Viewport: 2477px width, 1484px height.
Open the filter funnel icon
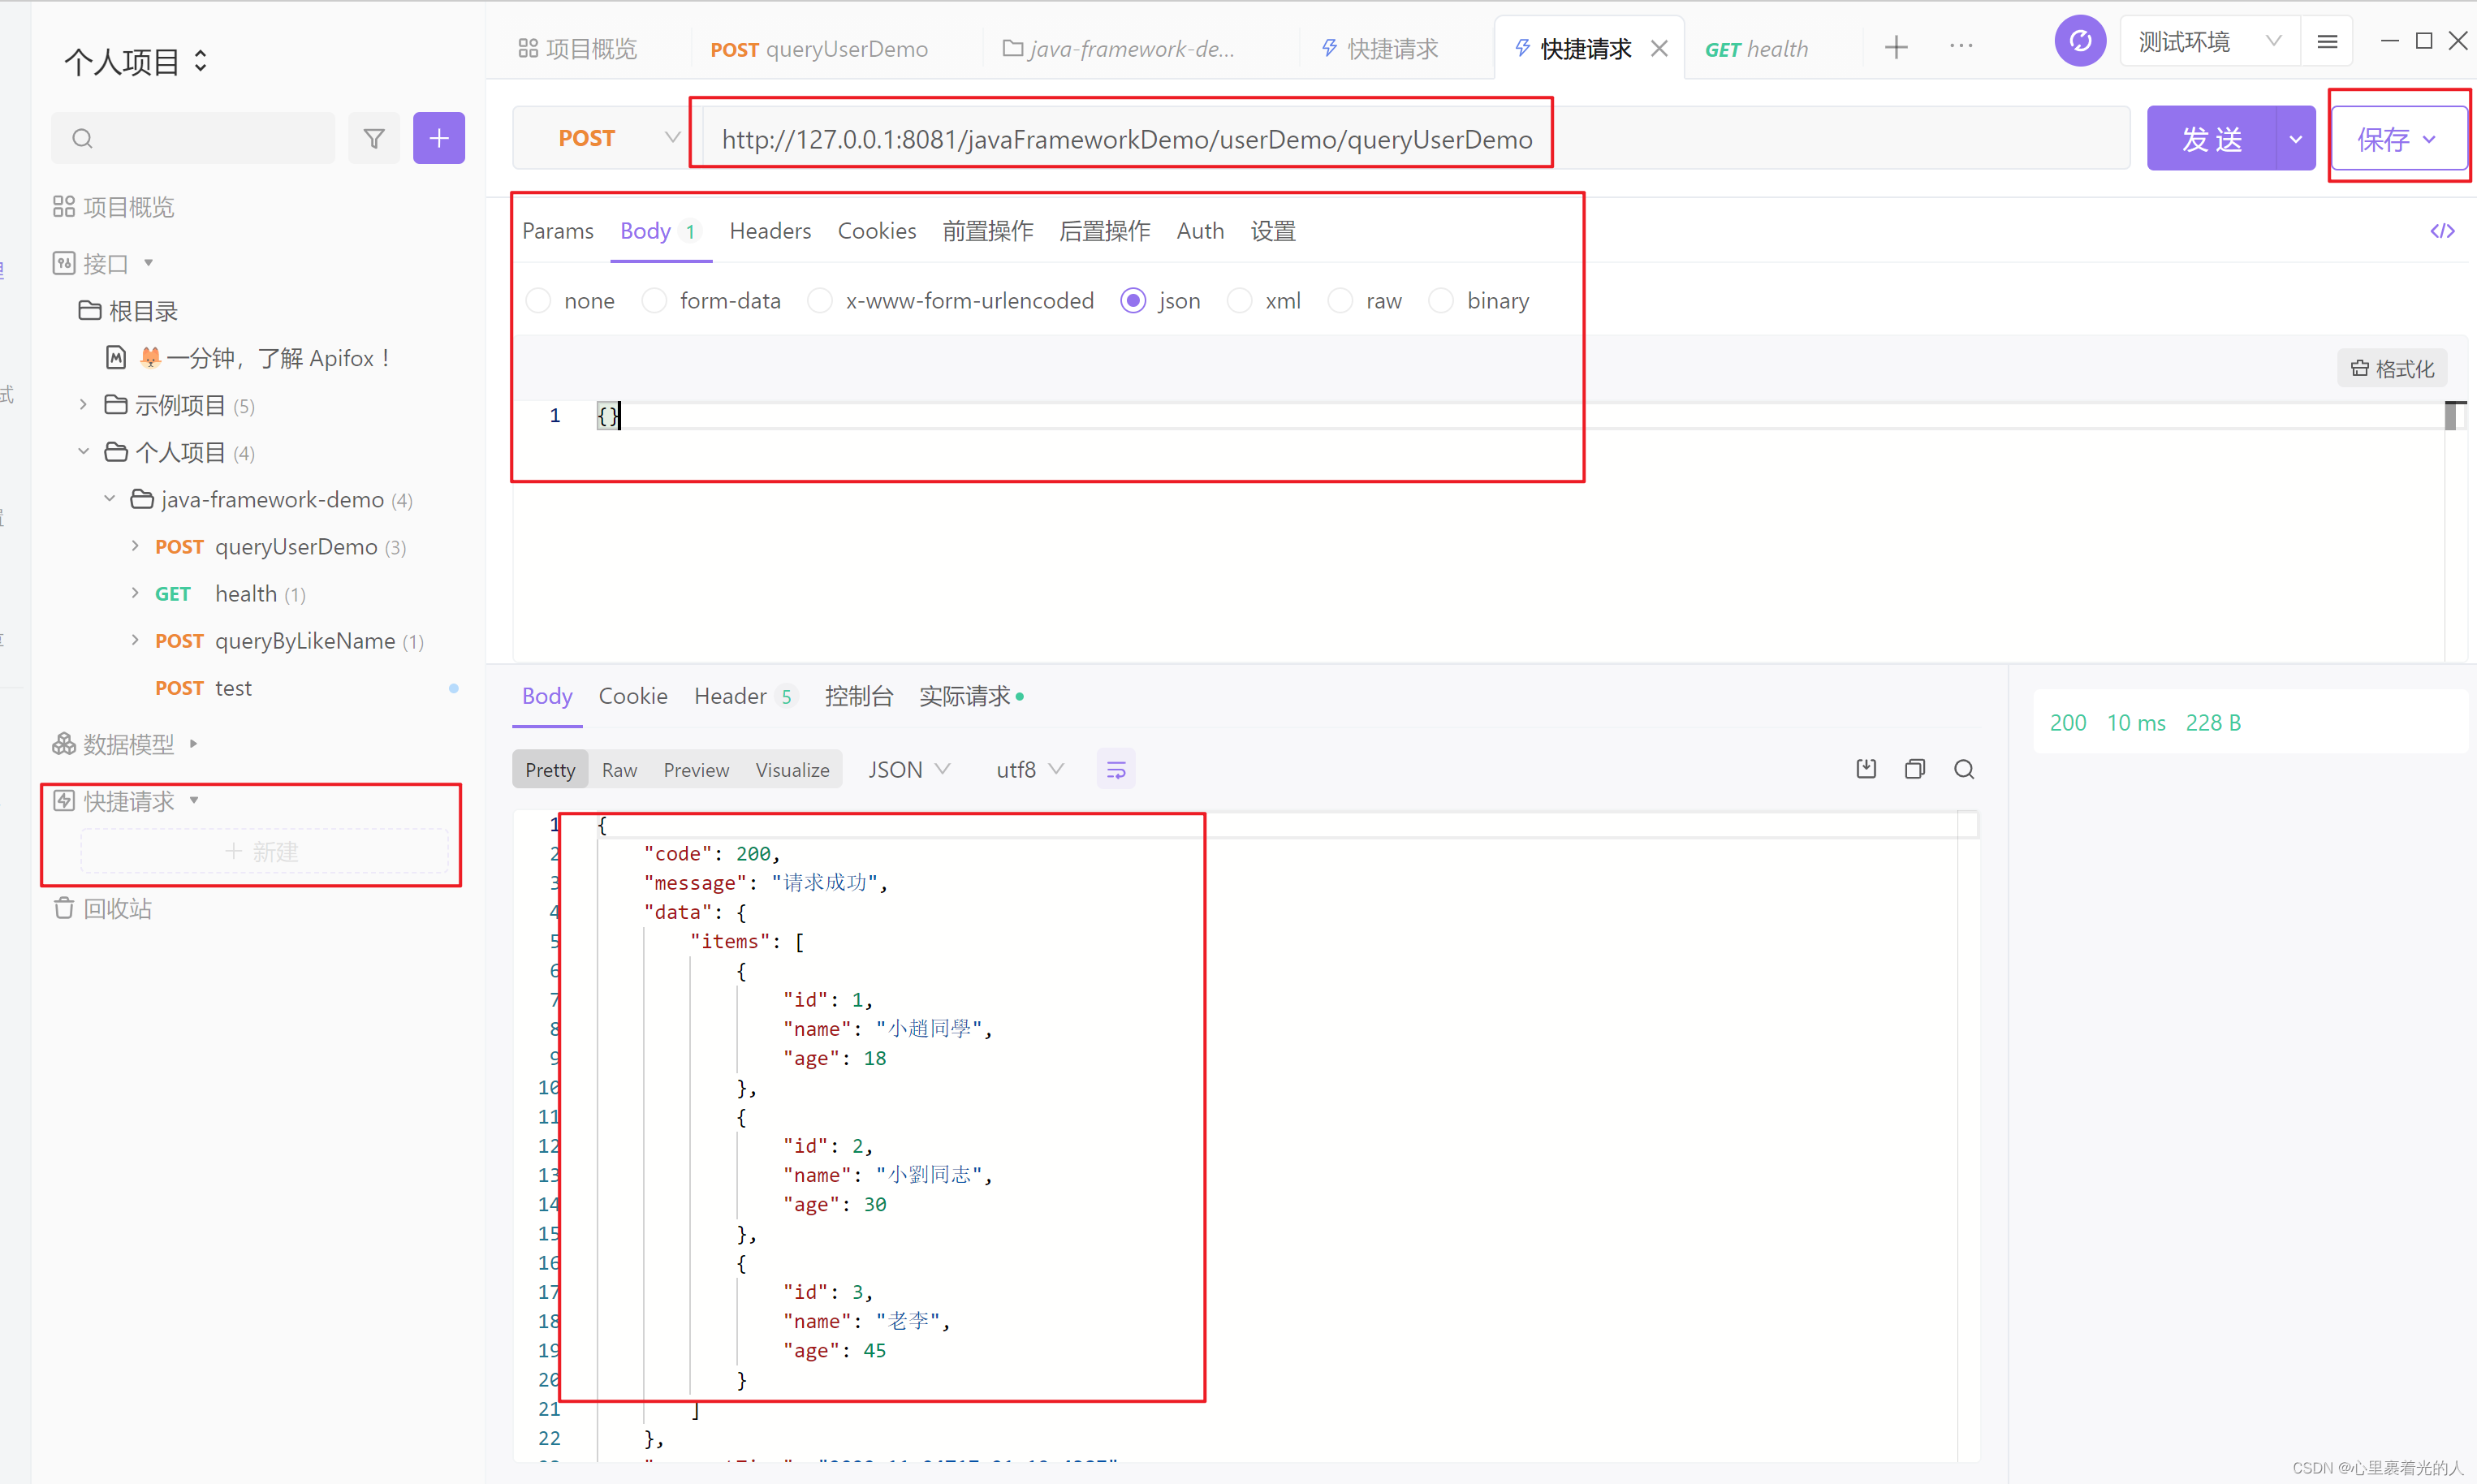[374, 139]
